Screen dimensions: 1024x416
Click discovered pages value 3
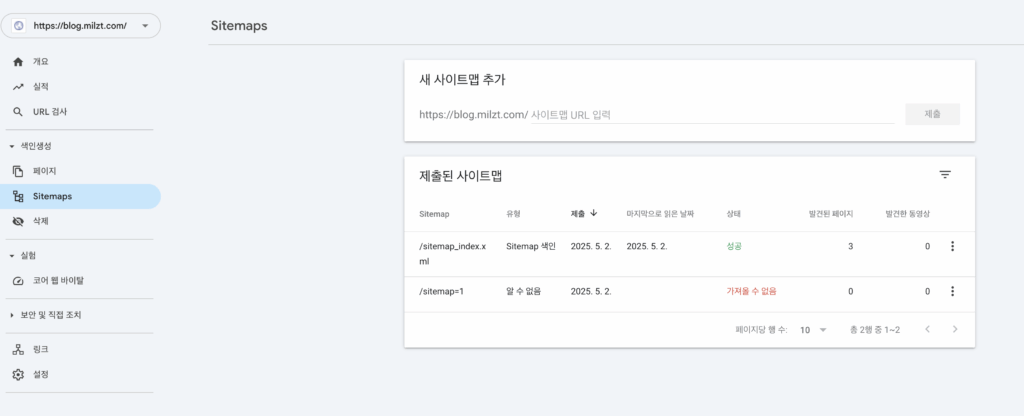pyautogui.click(x=850, y=246)
